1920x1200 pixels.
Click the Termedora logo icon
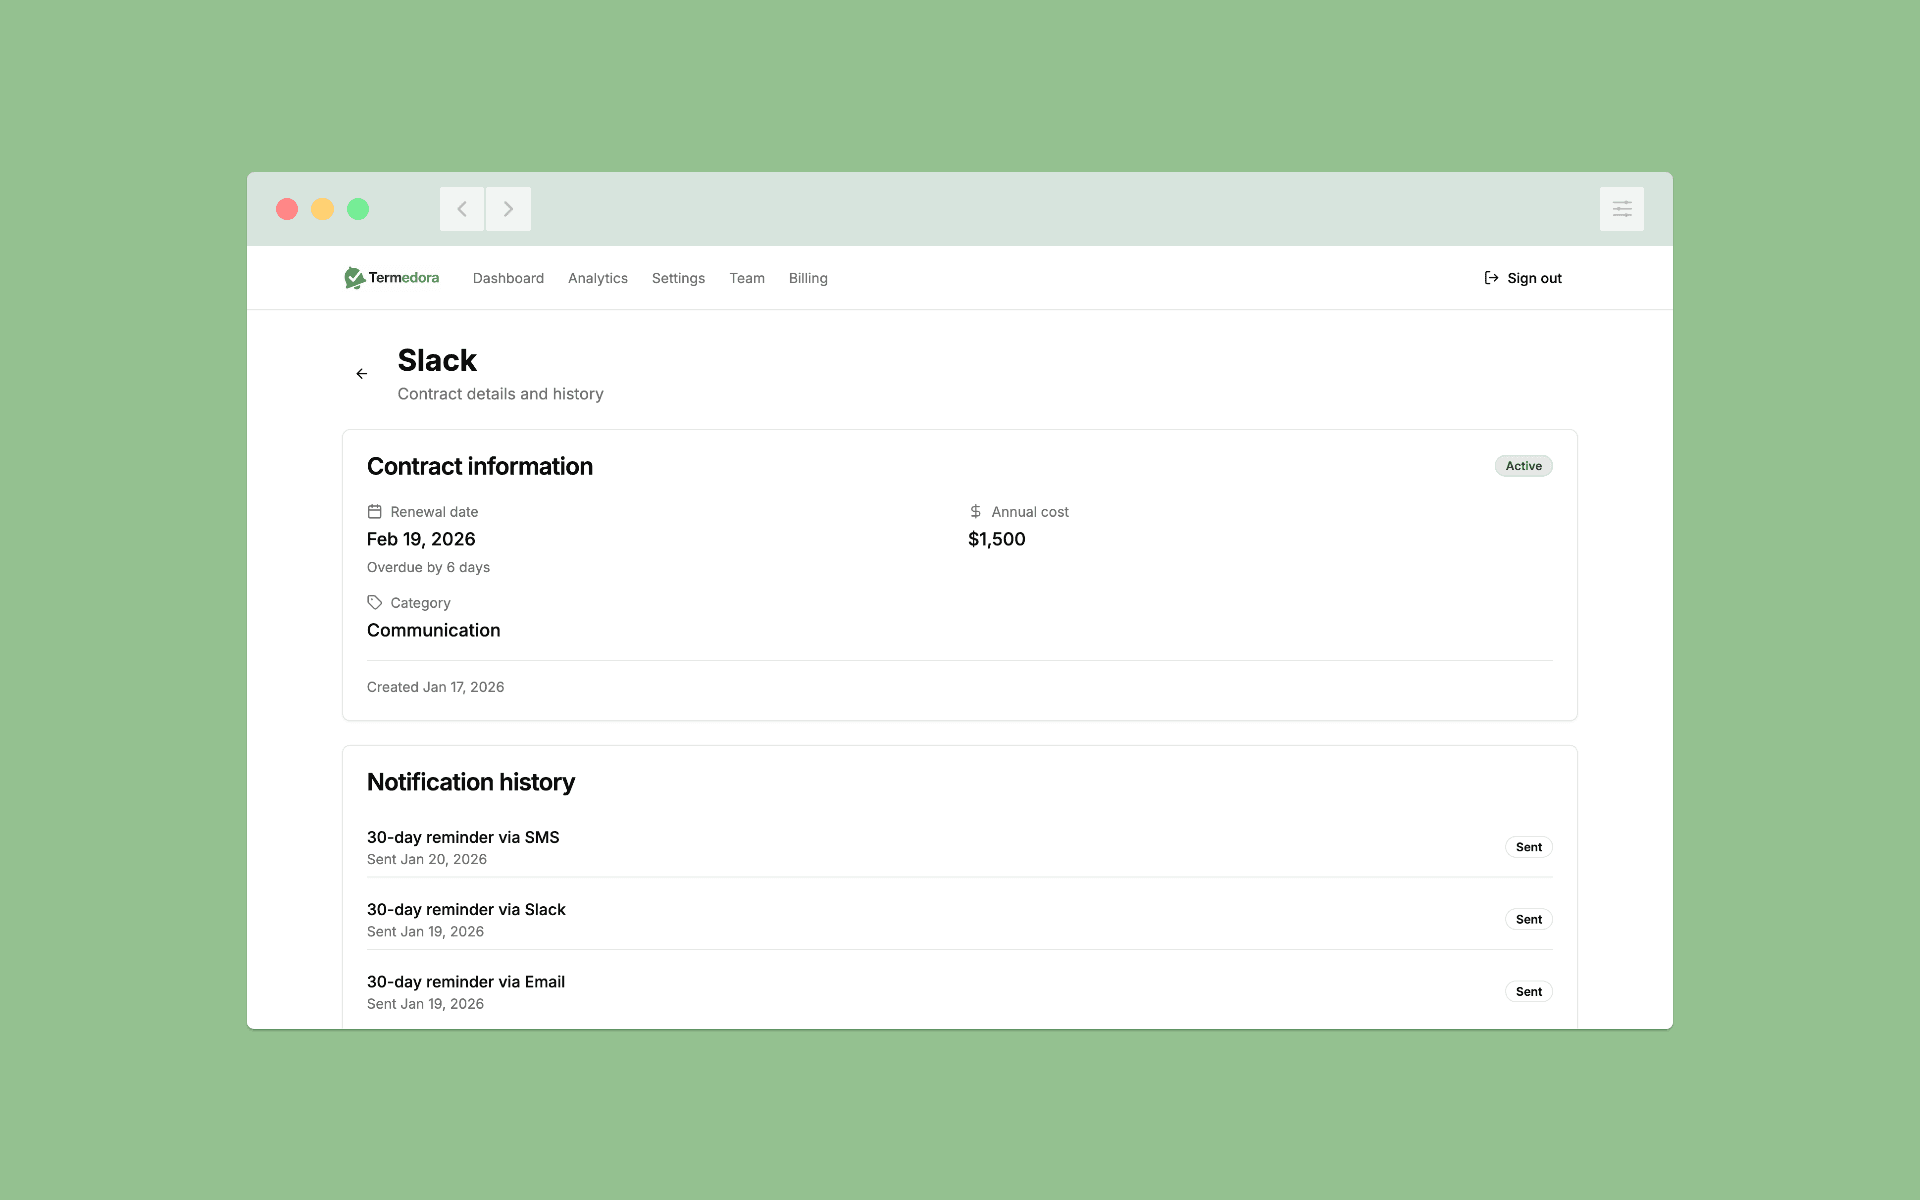coord(354,278)
